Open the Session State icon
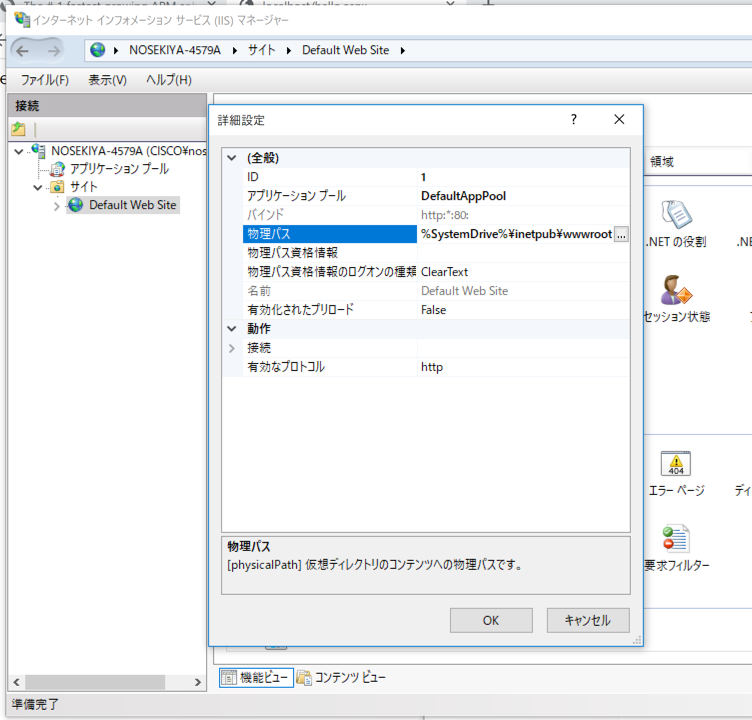 tap(676, 290)
